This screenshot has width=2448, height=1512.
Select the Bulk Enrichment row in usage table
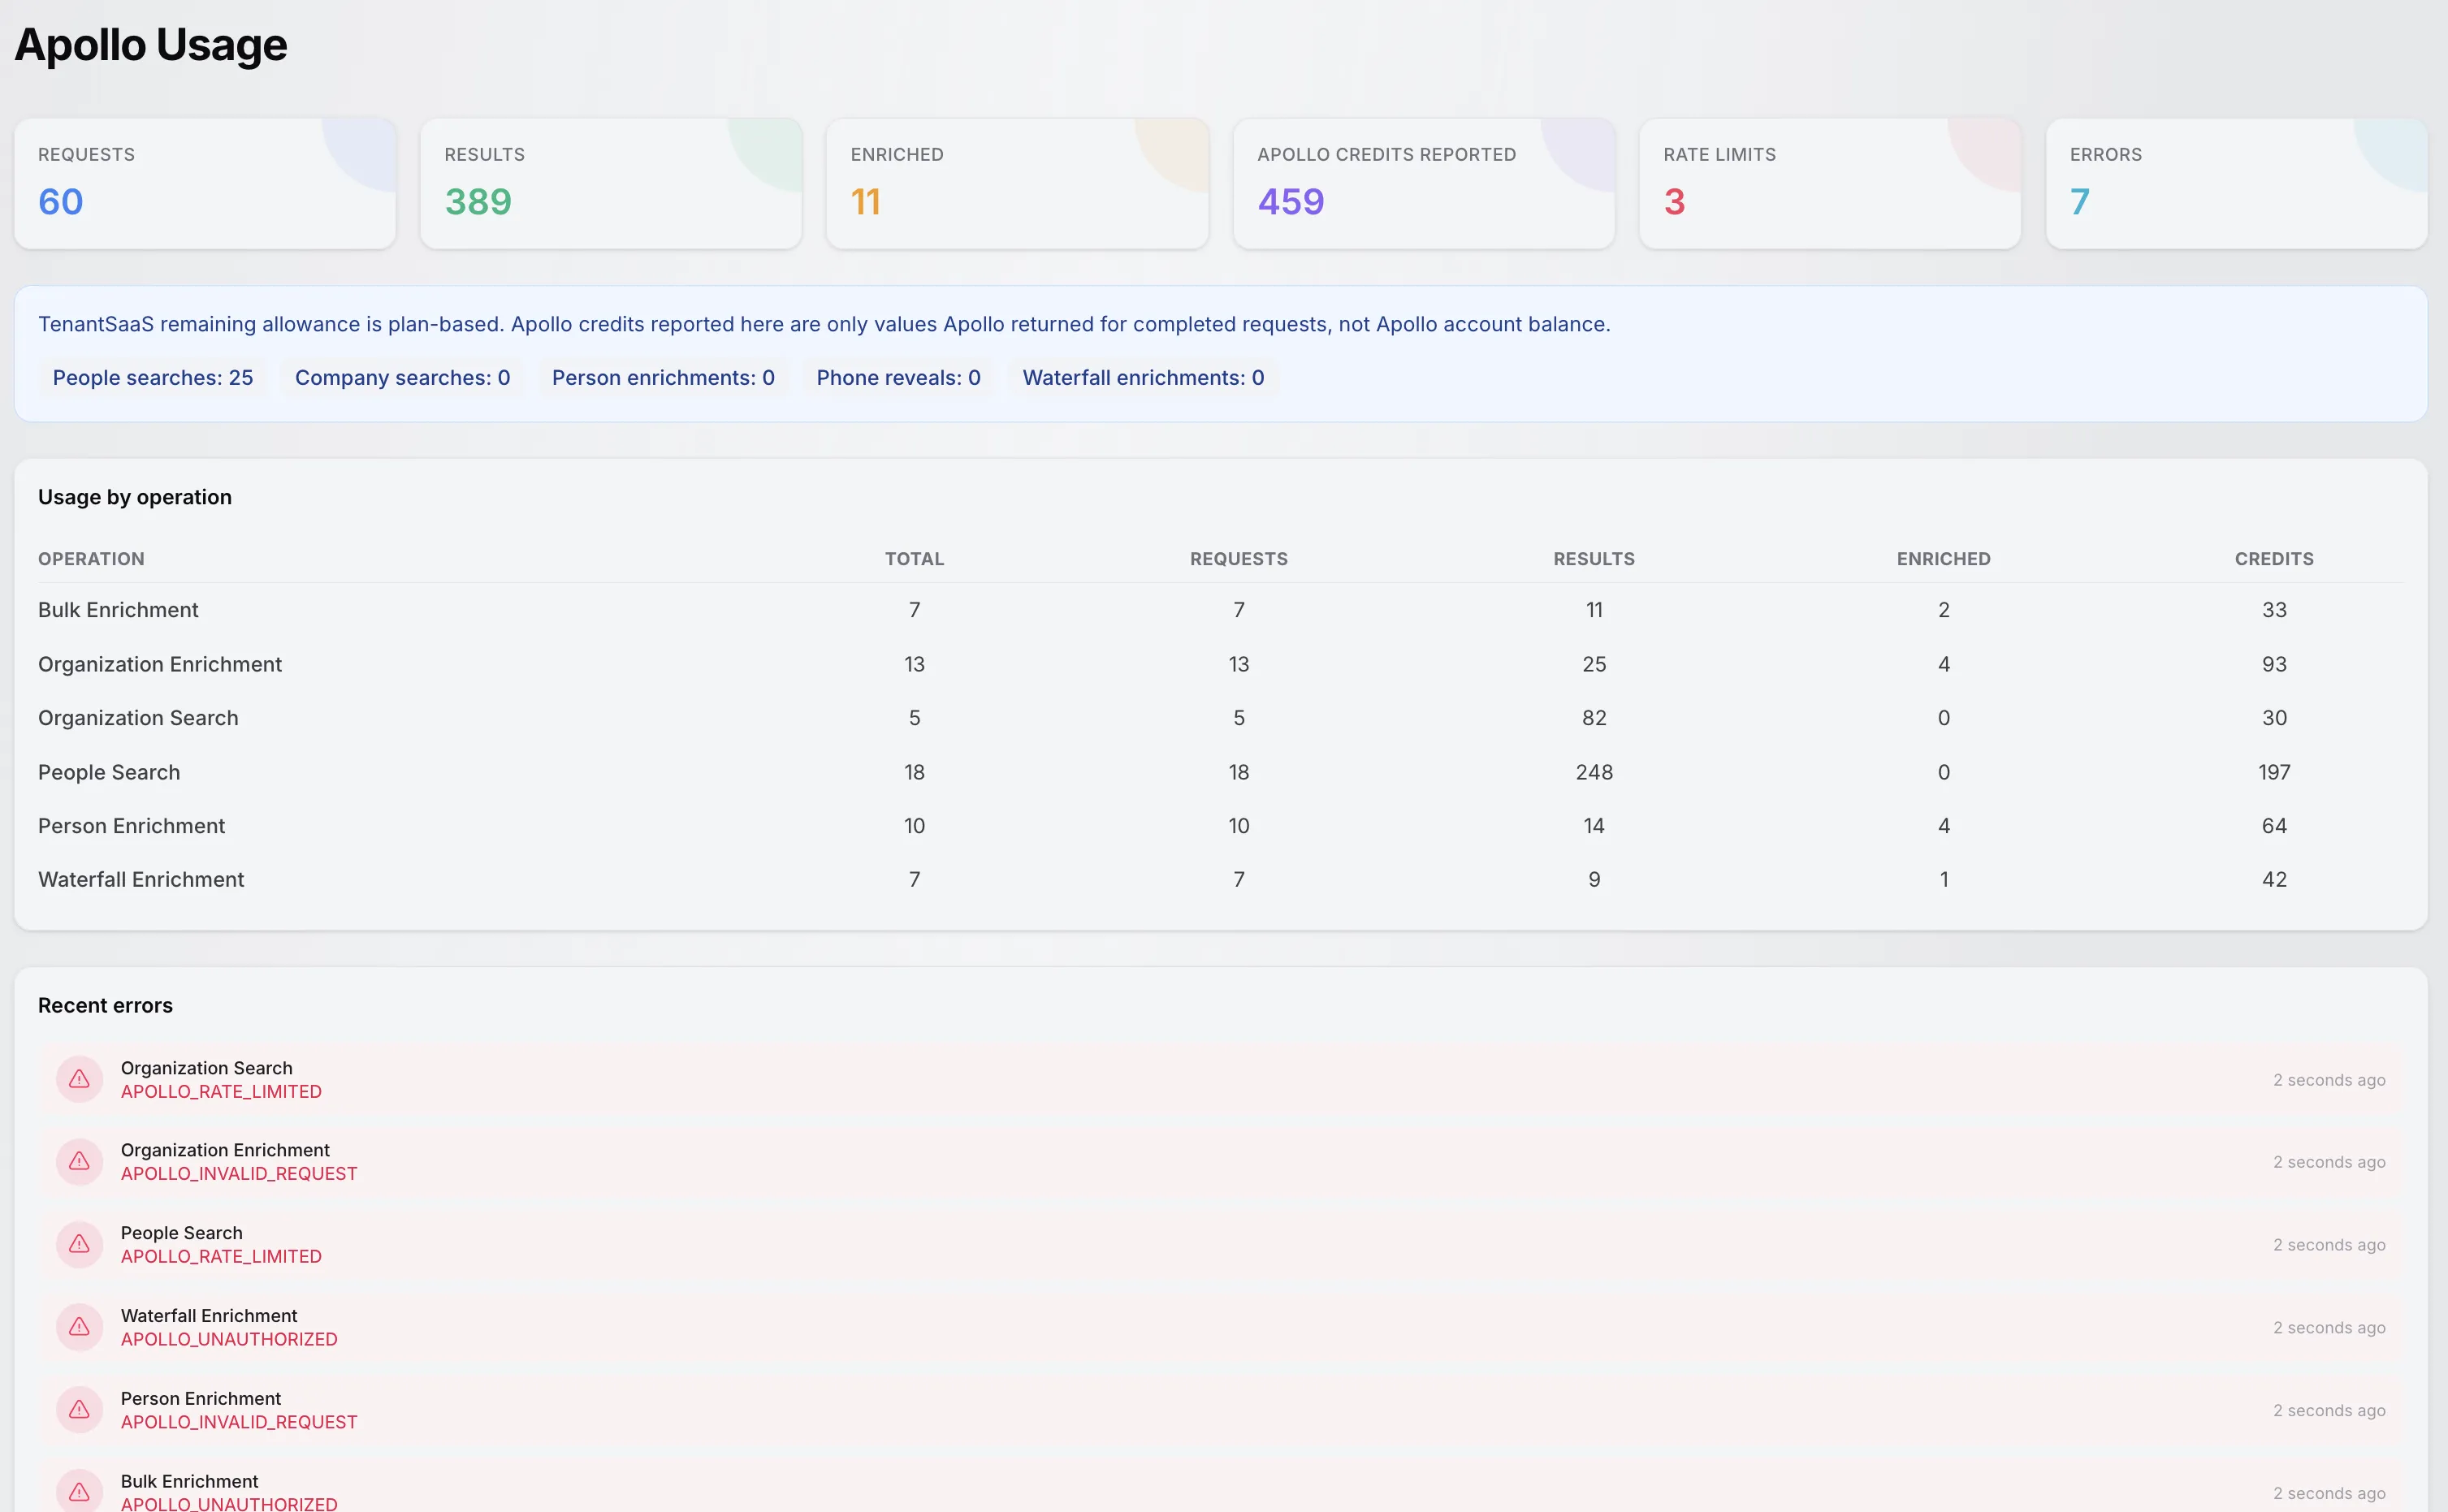click(x=1220, y=610)
